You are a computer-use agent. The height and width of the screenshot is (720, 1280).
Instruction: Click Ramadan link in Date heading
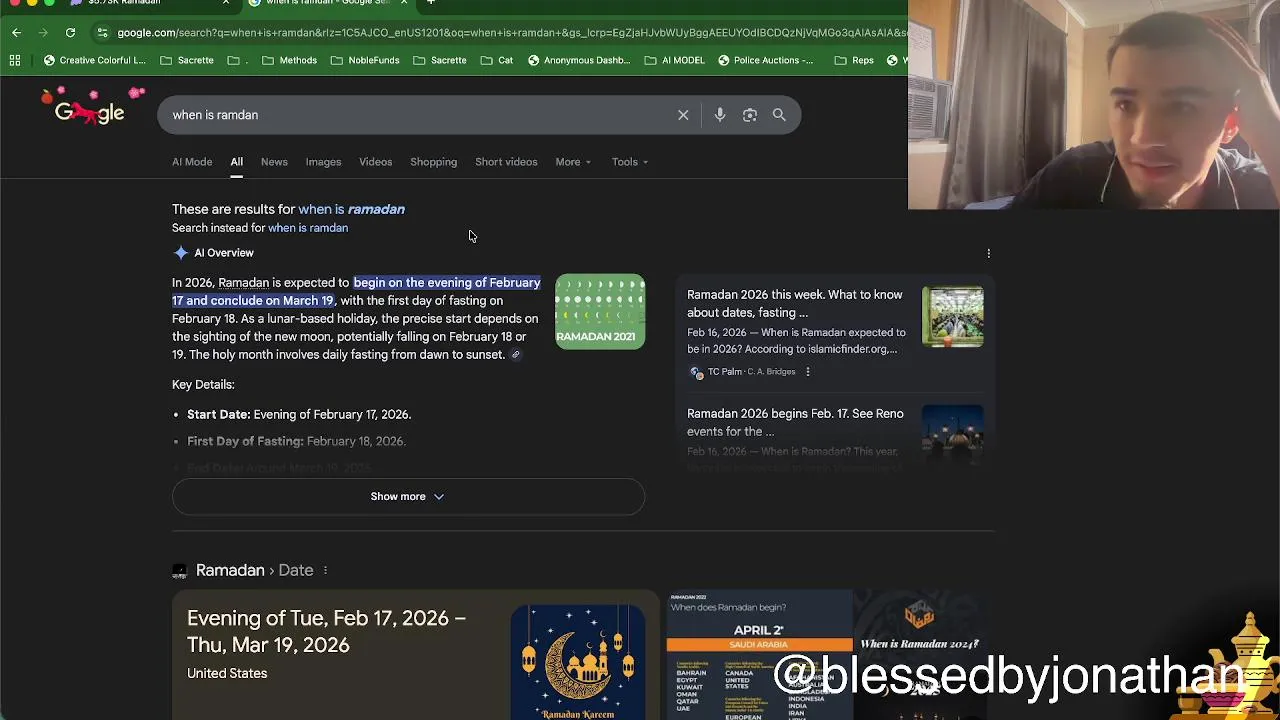[x=230, y=570]
